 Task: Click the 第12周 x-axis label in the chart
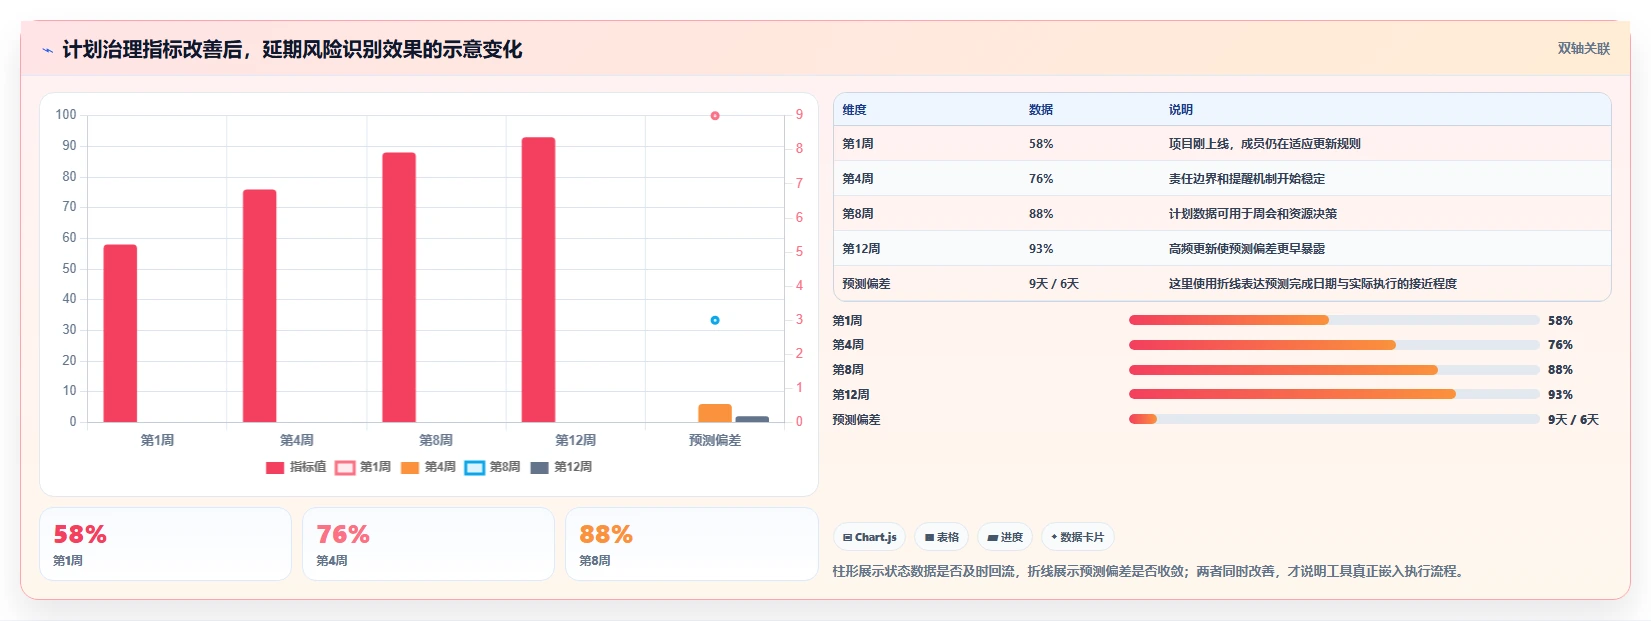[x=576, y=440]
